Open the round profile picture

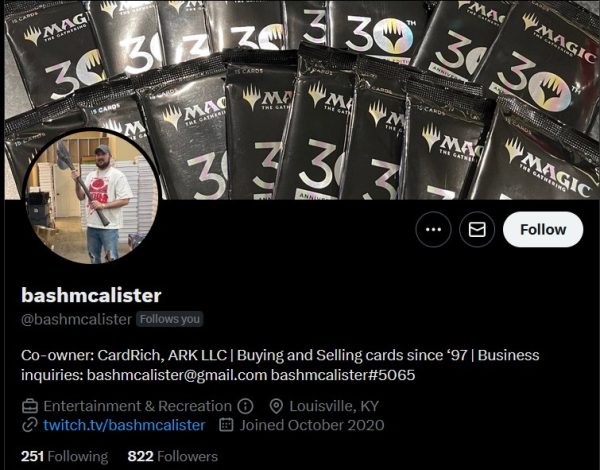(x=92, y=196)
